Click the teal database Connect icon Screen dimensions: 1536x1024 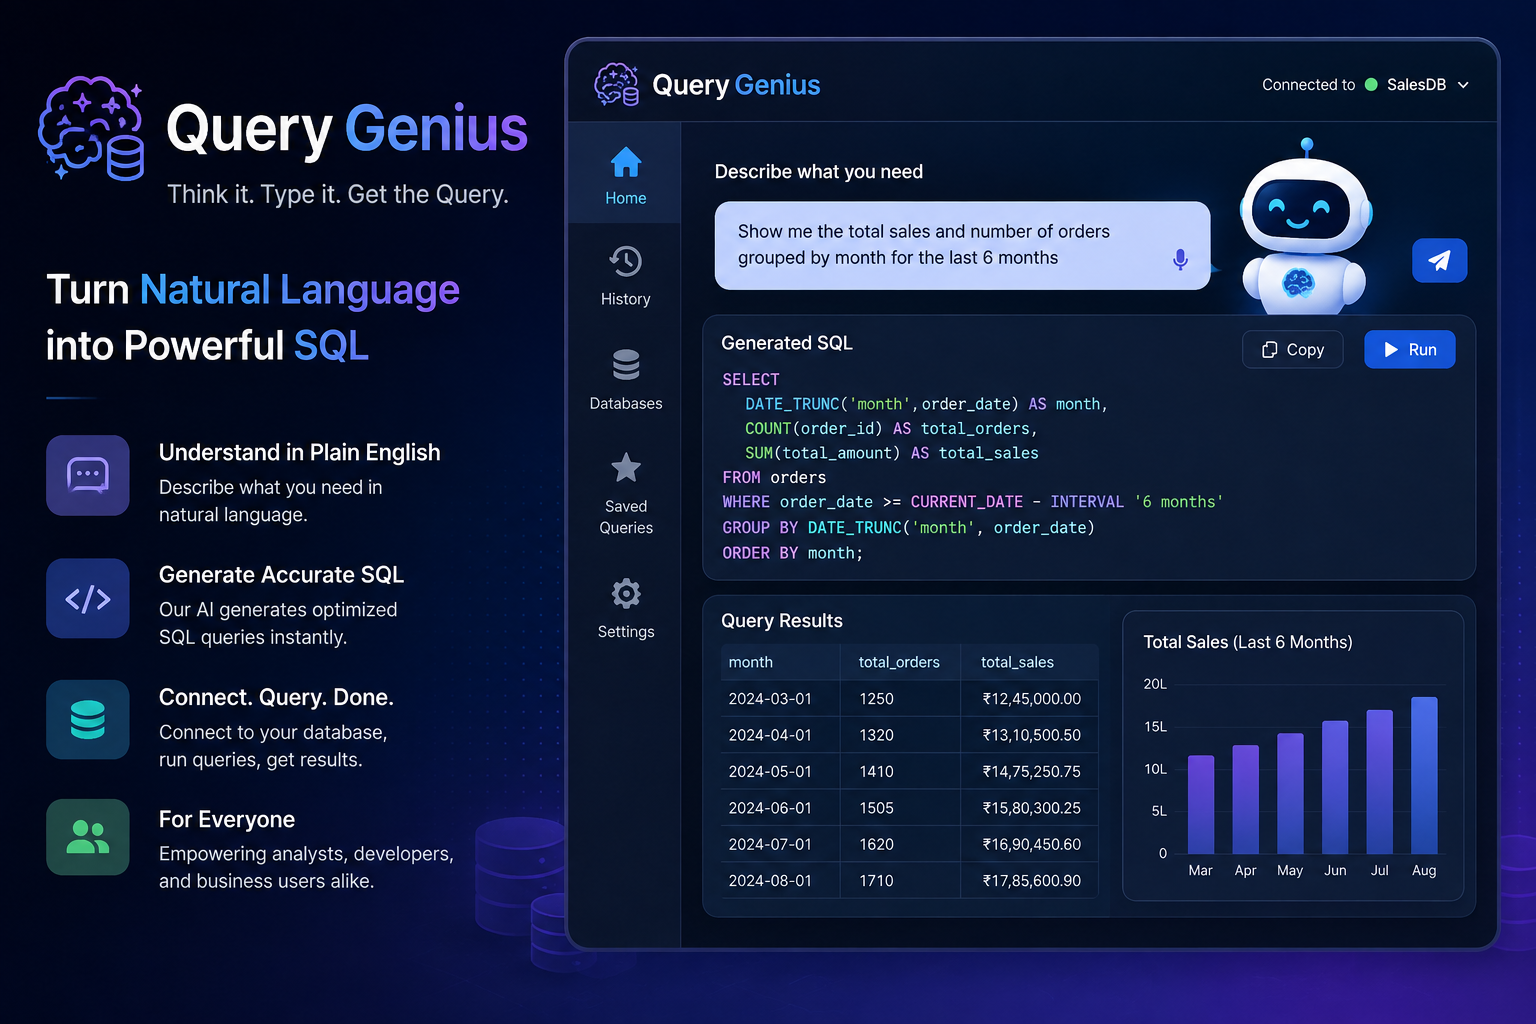click(88, 720)
